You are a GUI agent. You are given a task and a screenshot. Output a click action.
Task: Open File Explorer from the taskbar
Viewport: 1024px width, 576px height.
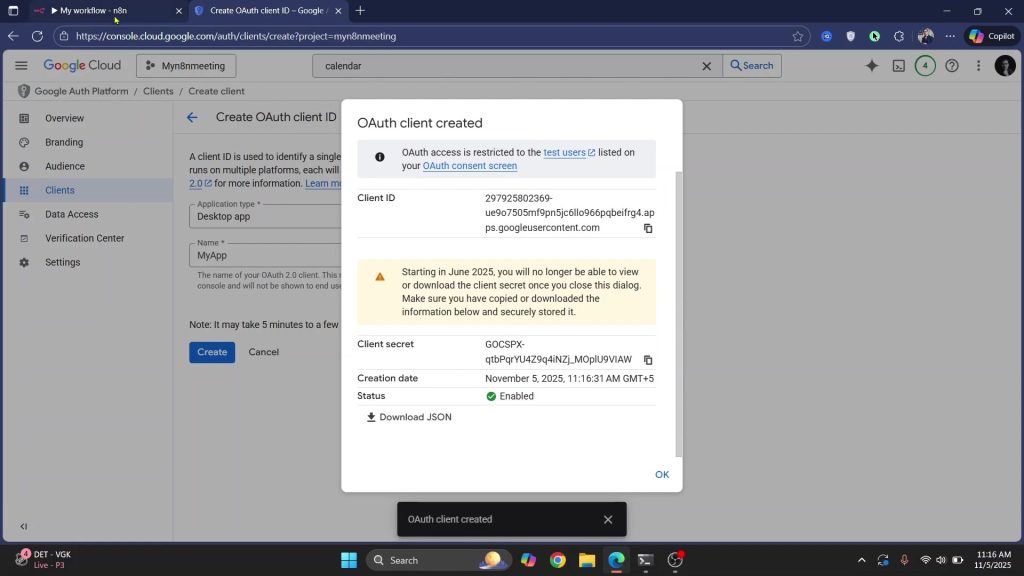587,560
